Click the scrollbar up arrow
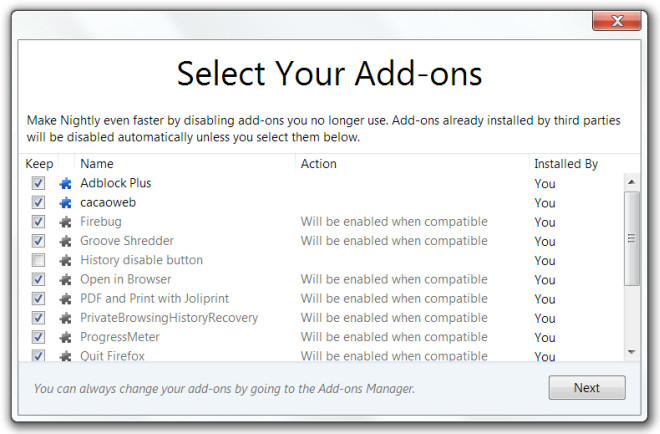 click(631, 182)
